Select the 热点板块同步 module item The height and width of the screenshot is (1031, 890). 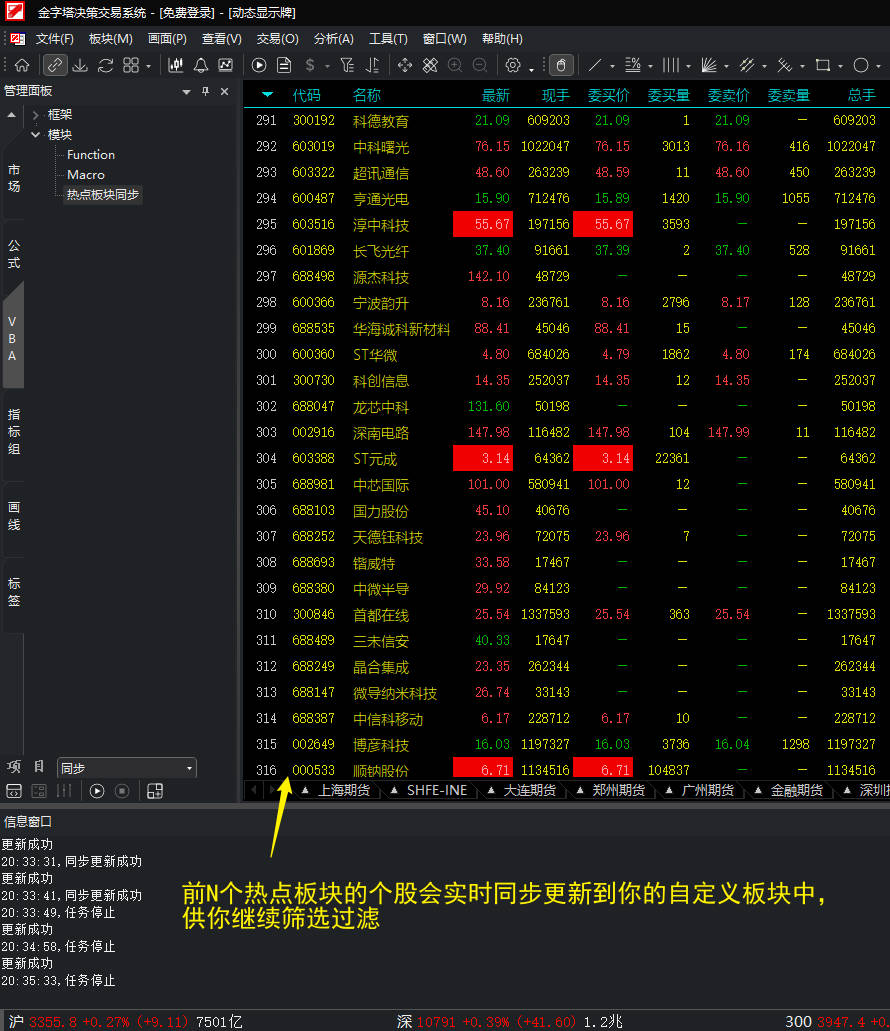102,195
